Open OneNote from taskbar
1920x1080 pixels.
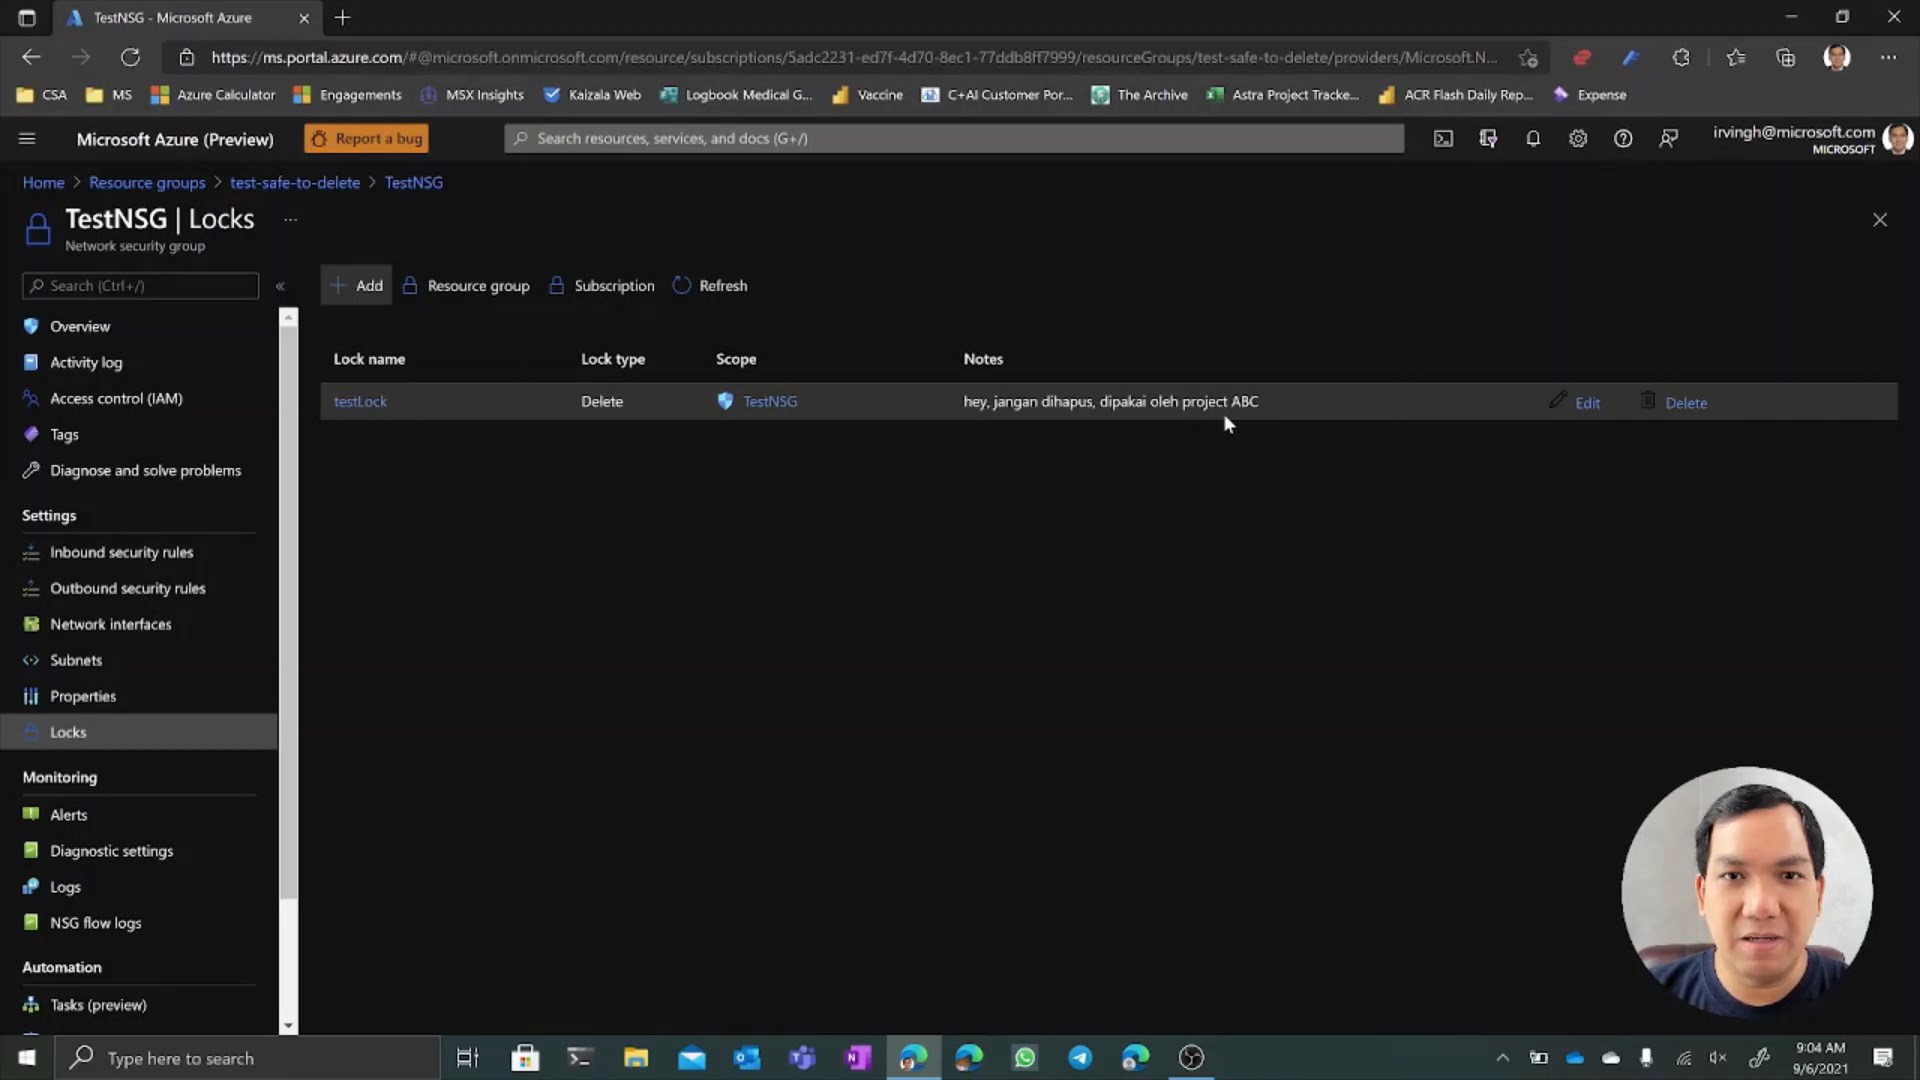pyautogui.click(x=858, y=1058)
